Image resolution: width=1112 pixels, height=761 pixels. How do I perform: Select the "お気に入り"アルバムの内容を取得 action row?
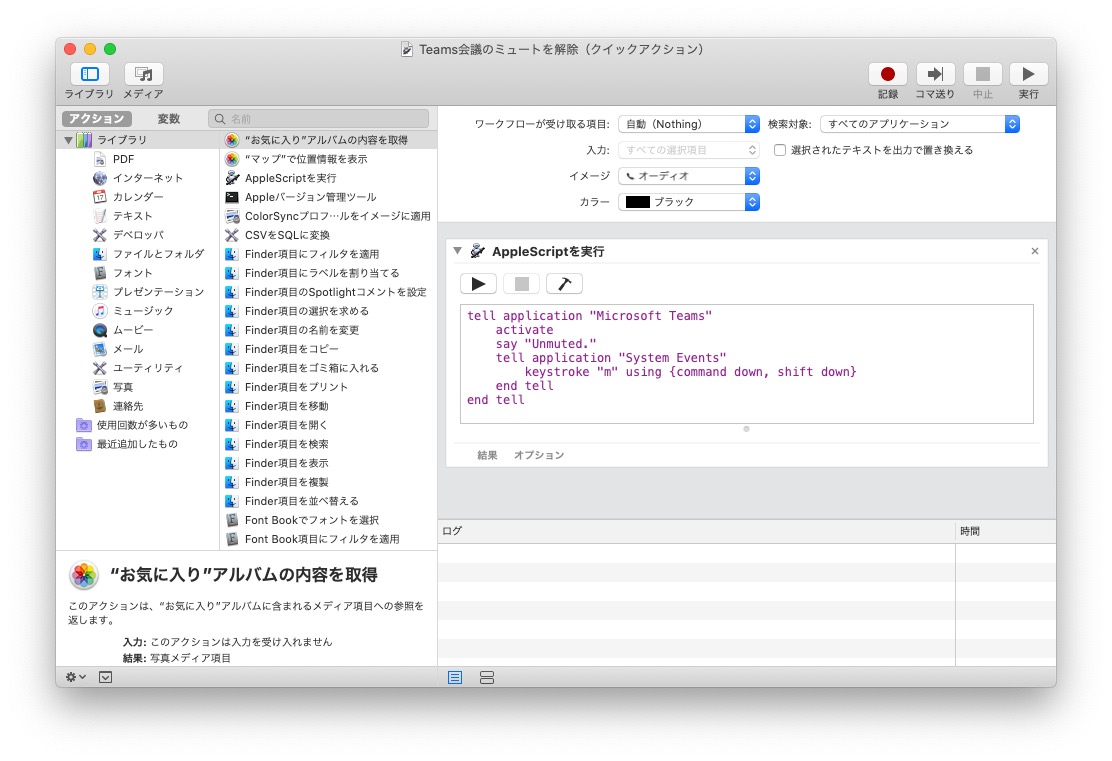[329, 140]
